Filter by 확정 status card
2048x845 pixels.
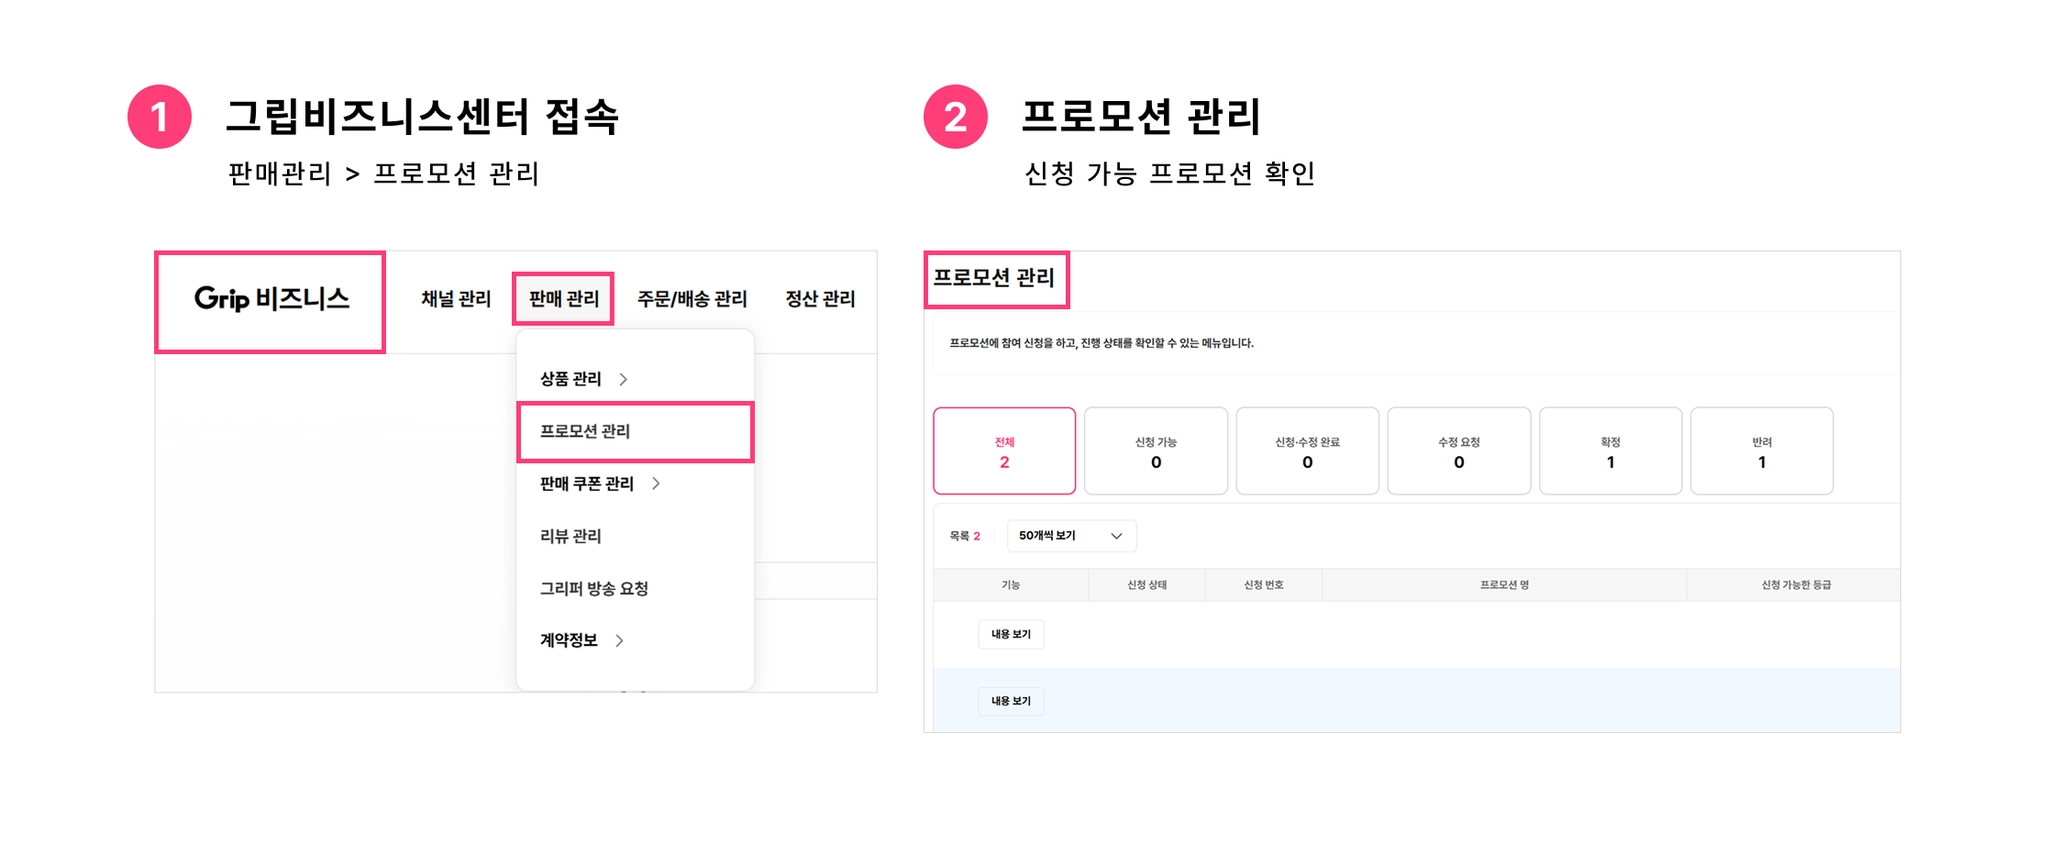tap(1610, 451)
